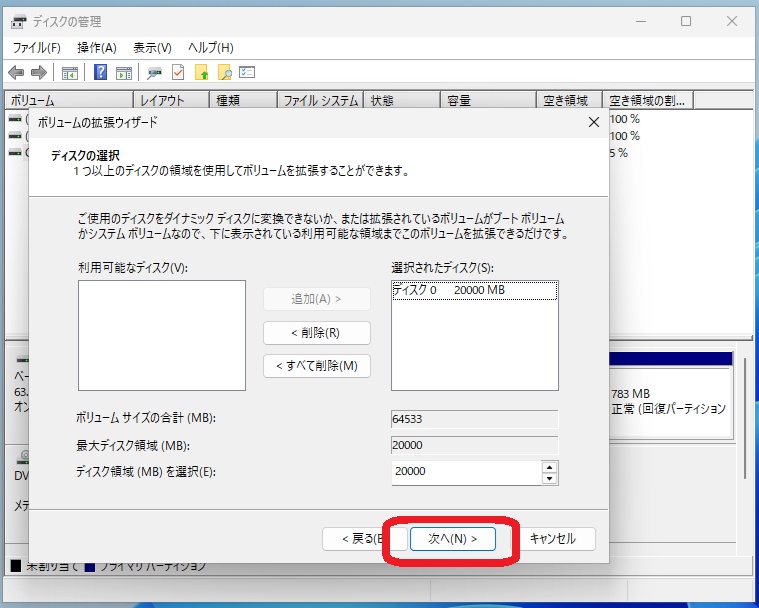Click the Back arrow toolbar icon
Viewport: 759px width, 608px height.
click(16, 73)
